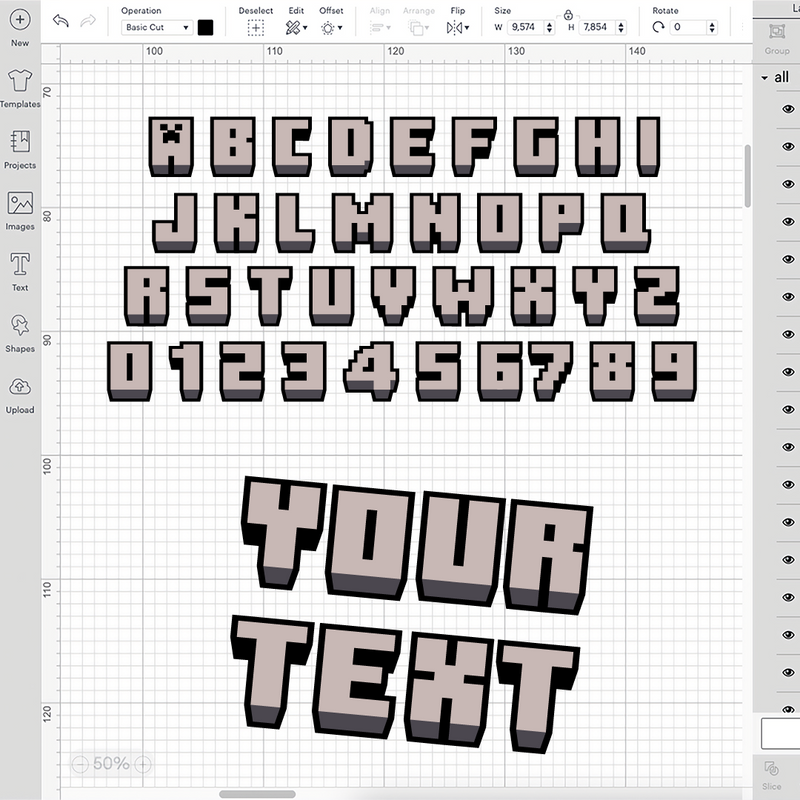800x800 pixels.
Task: Open the Edit menu in the toolbar
Action: click(295, 25)
